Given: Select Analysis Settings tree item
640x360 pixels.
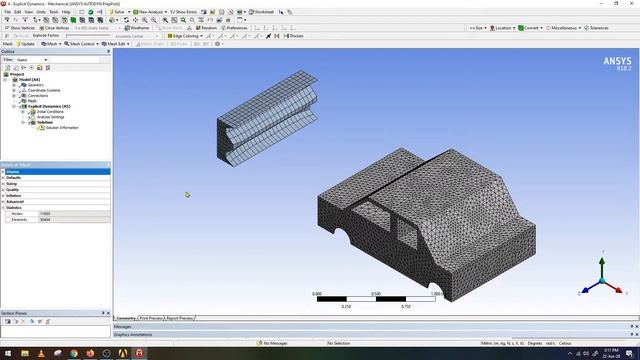Looking at the screenshot, I should click(51, 117).
